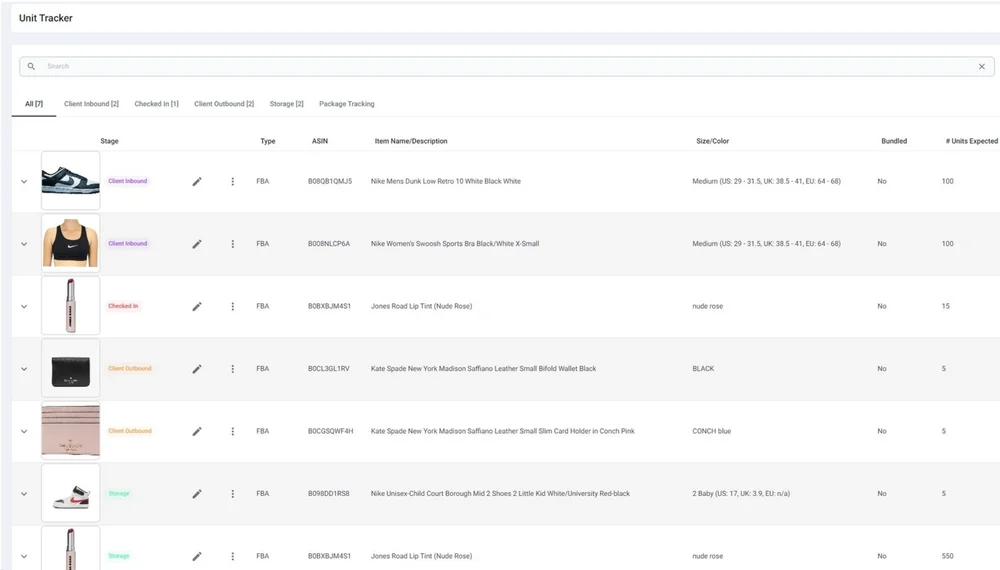Select ASIN B008NLCP6A

click(x=329, y=244)
